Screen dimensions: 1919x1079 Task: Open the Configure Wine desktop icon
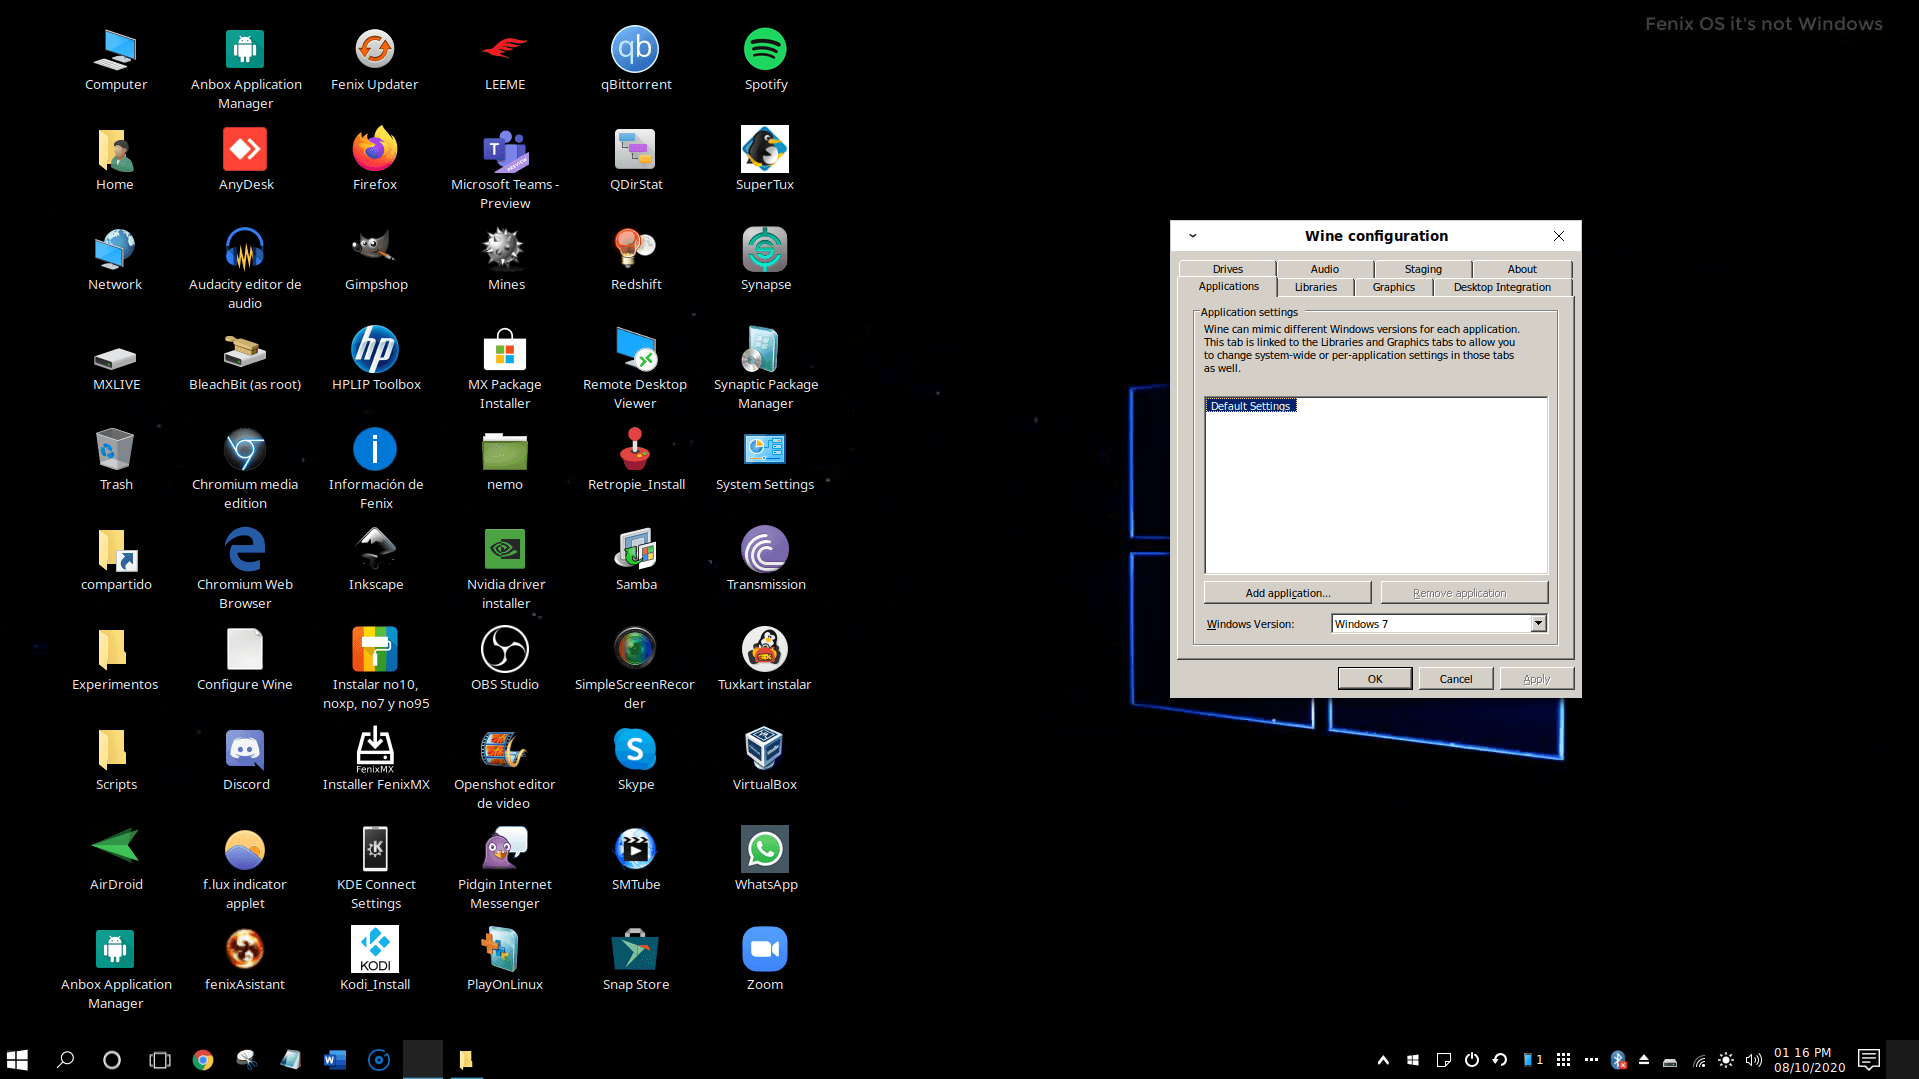point(245,649)
